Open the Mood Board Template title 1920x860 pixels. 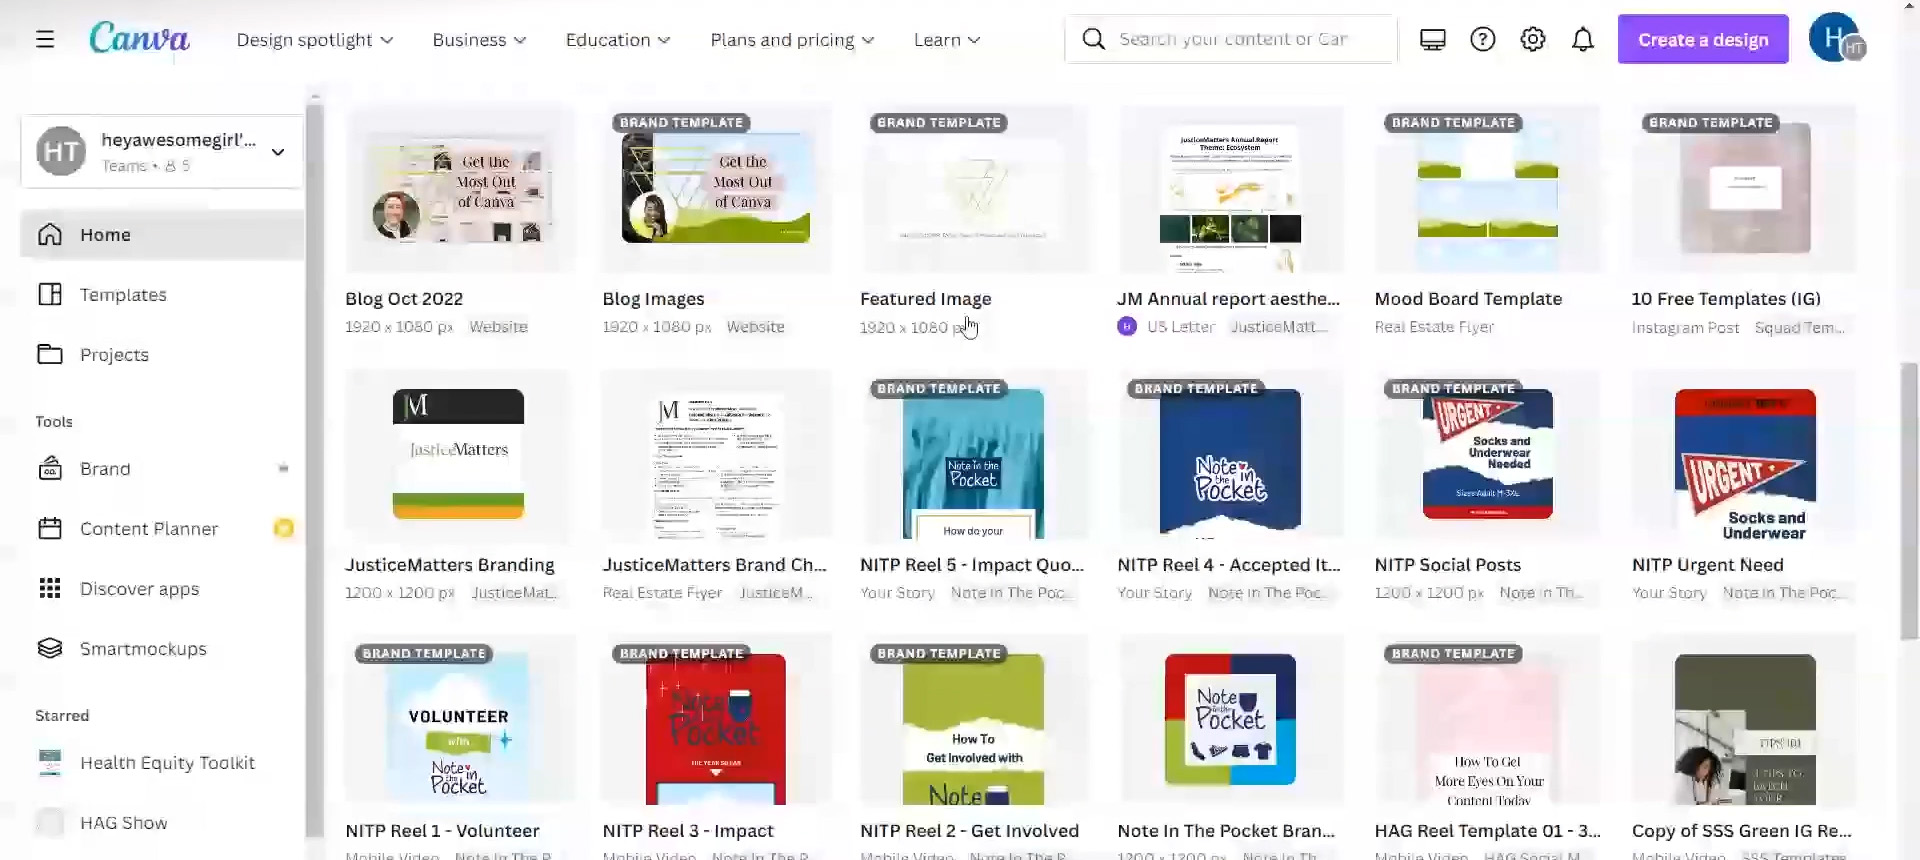point(1468,298)
